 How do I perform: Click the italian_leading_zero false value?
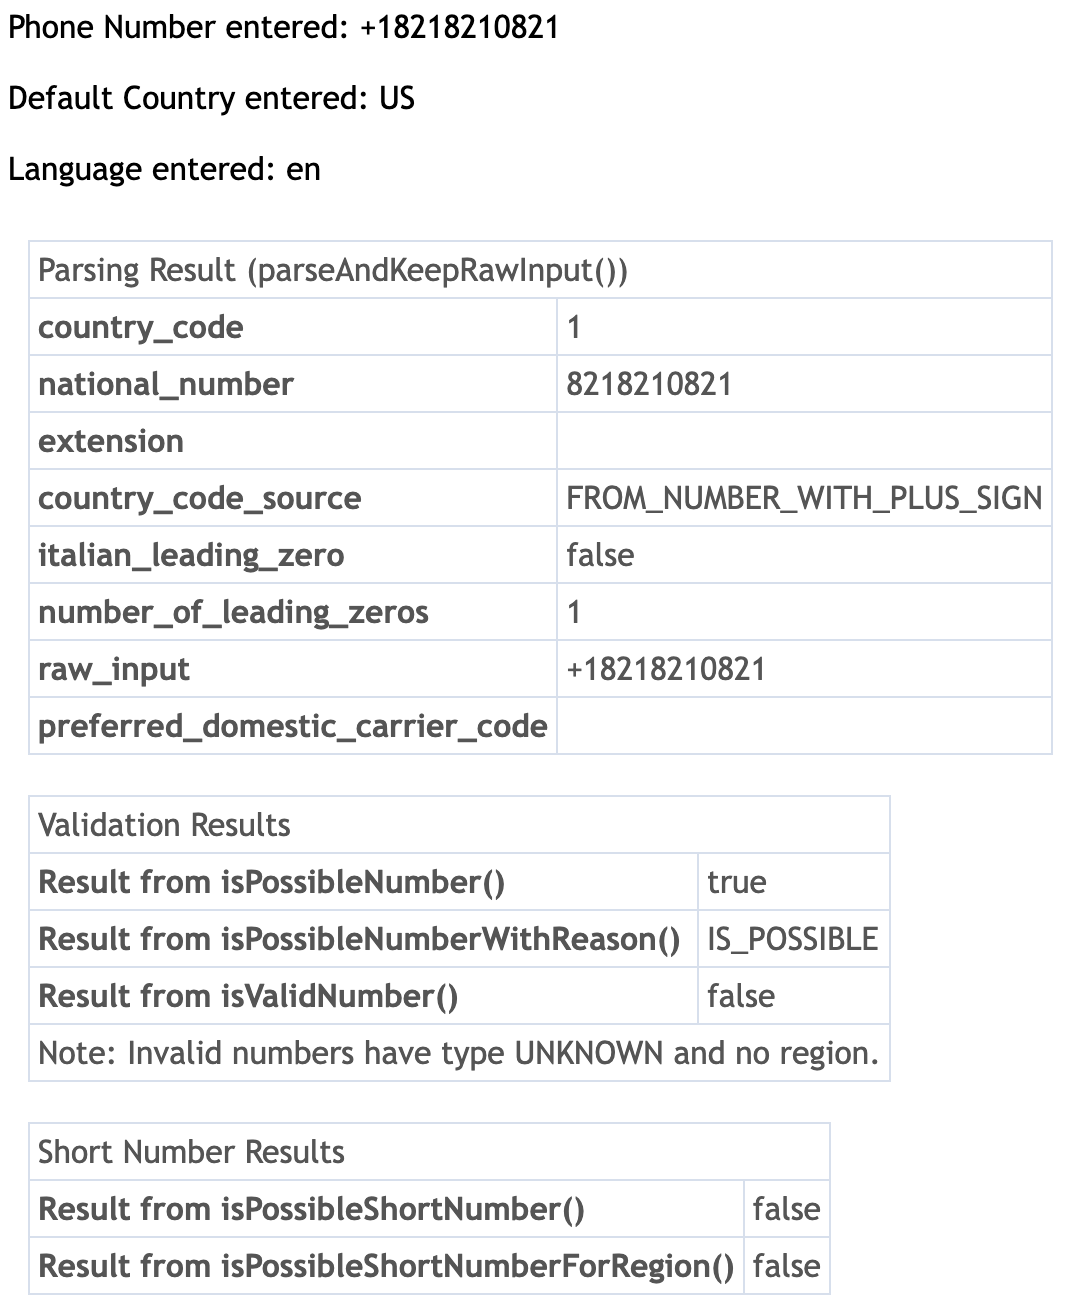click(x=600, y=555)
